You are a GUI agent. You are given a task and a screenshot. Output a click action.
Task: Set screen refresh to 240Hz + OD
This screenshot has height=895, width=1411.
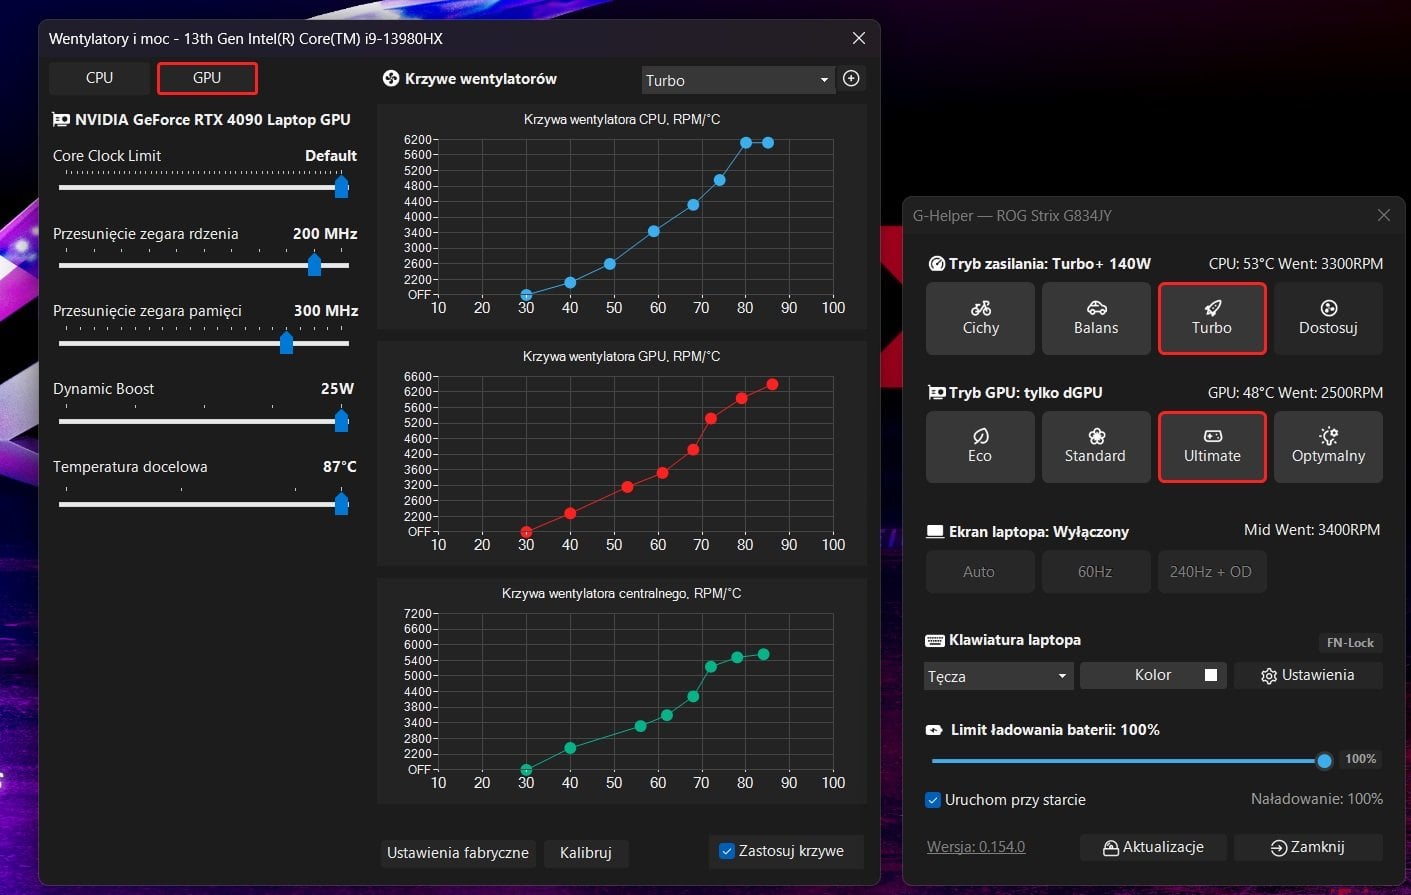point(1211,572)
